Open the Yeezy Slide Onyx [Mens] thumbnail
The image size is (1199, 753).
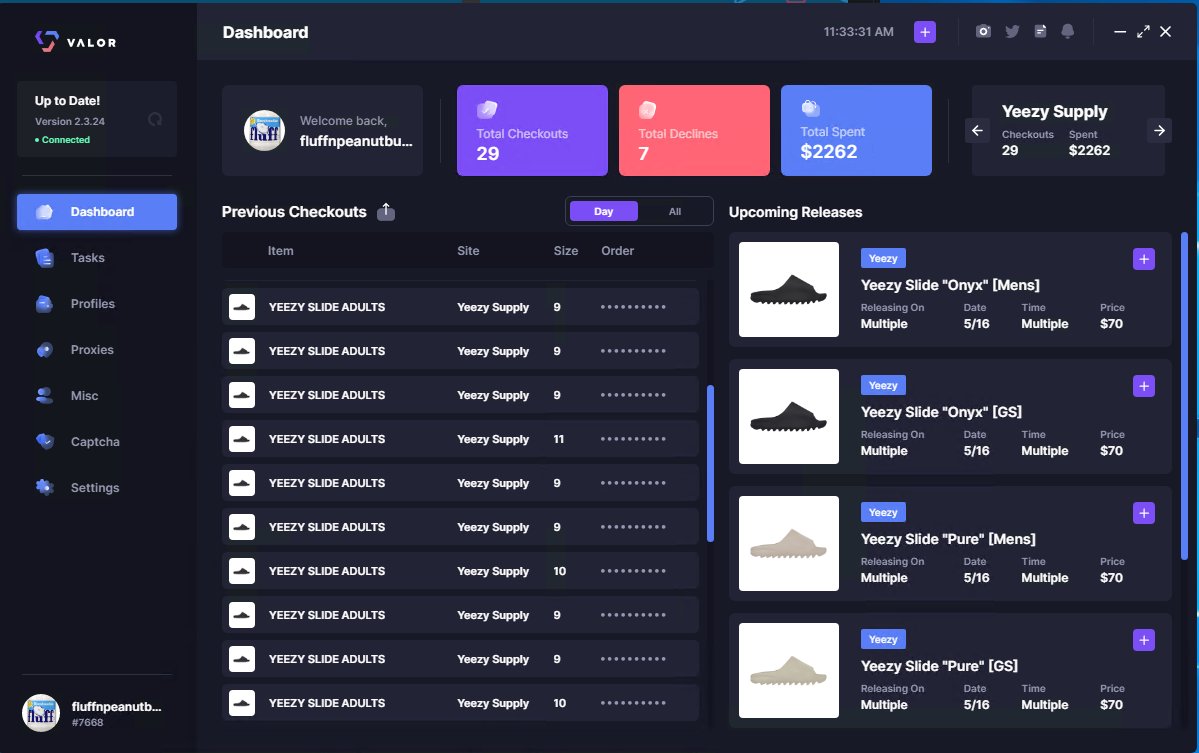click(x=788, y=290)
